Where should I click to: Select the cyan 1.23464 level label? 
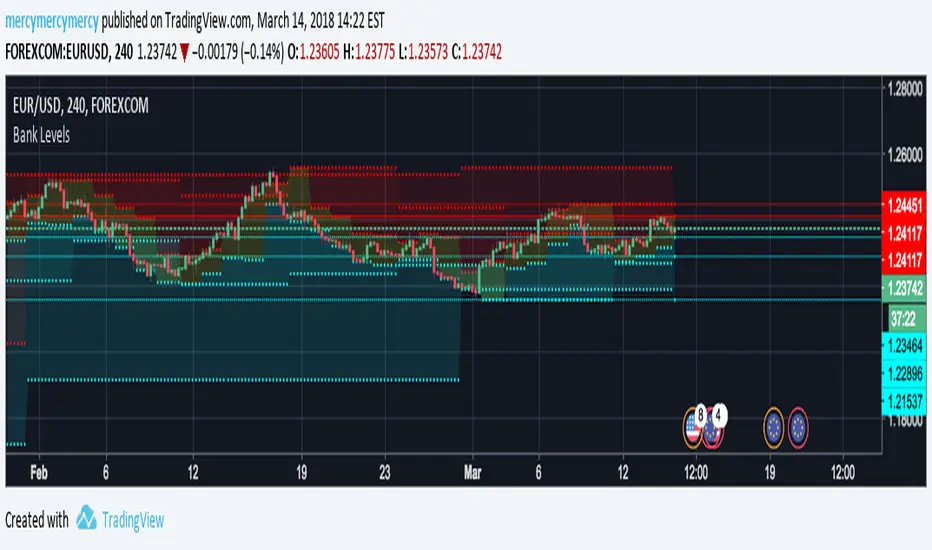[x=904, y=345]
